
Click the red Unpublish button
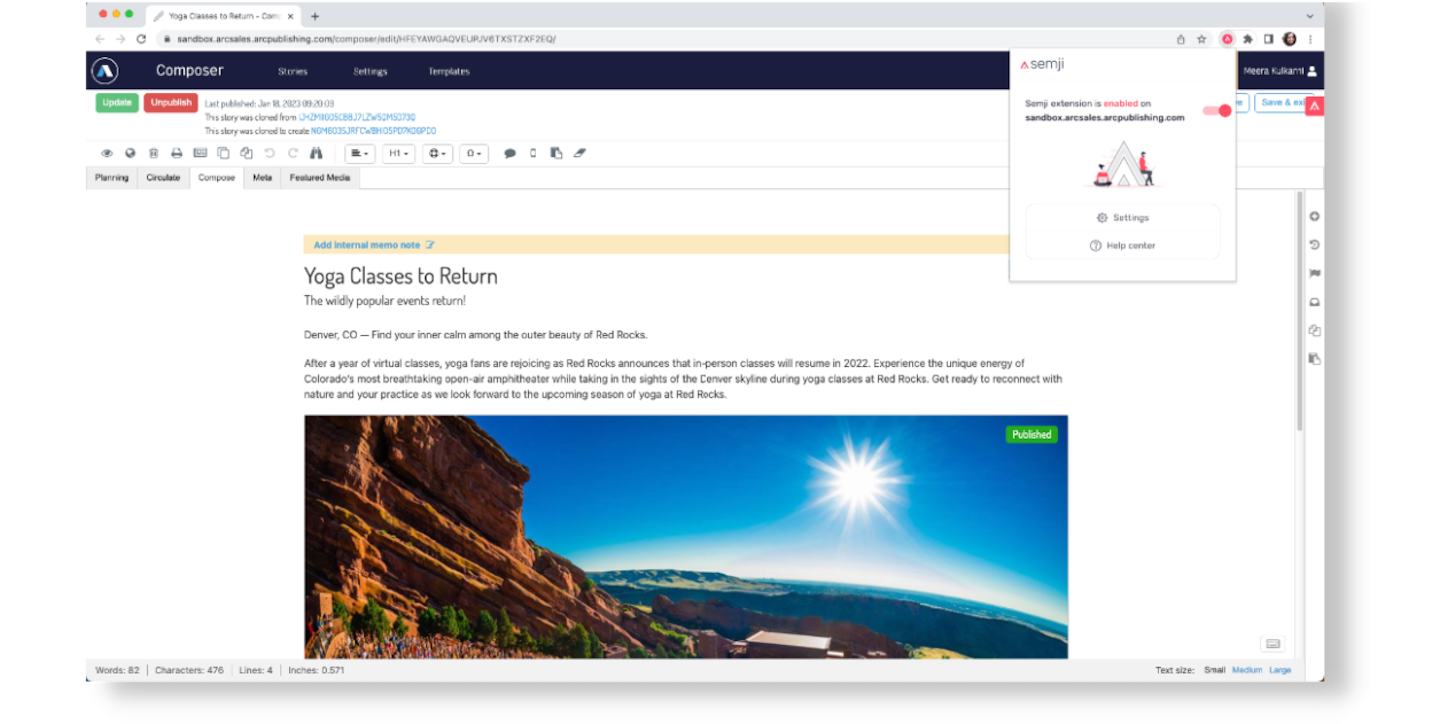pyautogui.click(x=171, y=103)
